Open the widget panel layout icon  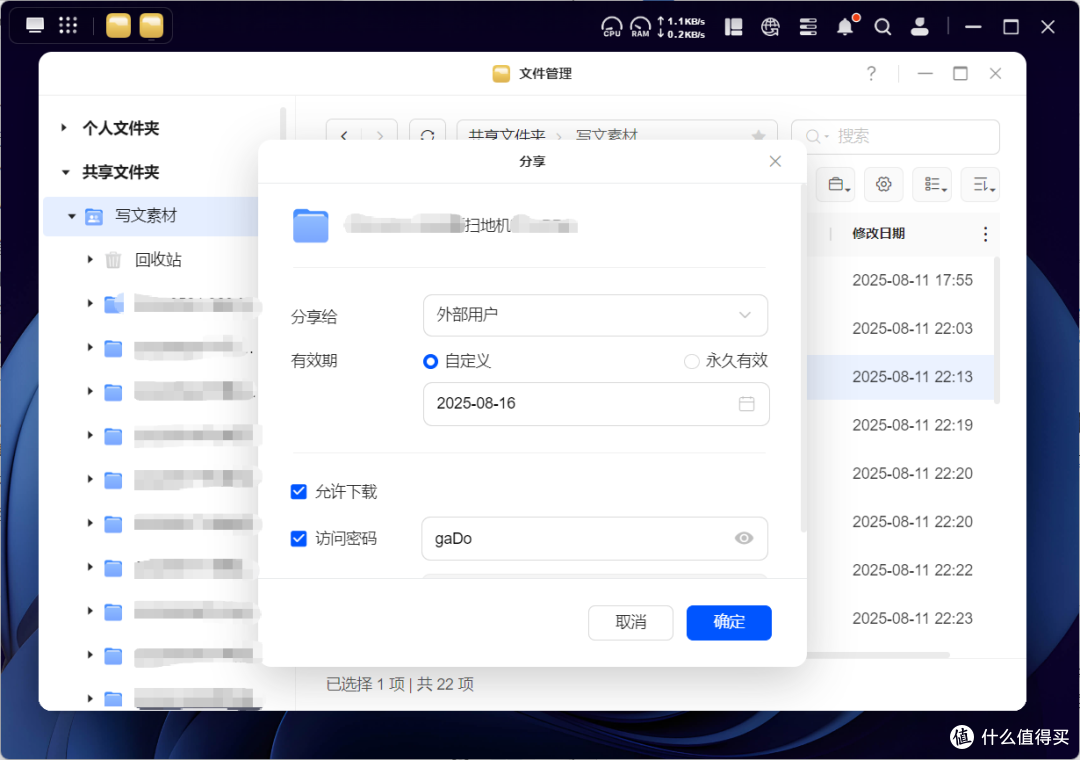point(734,27)
